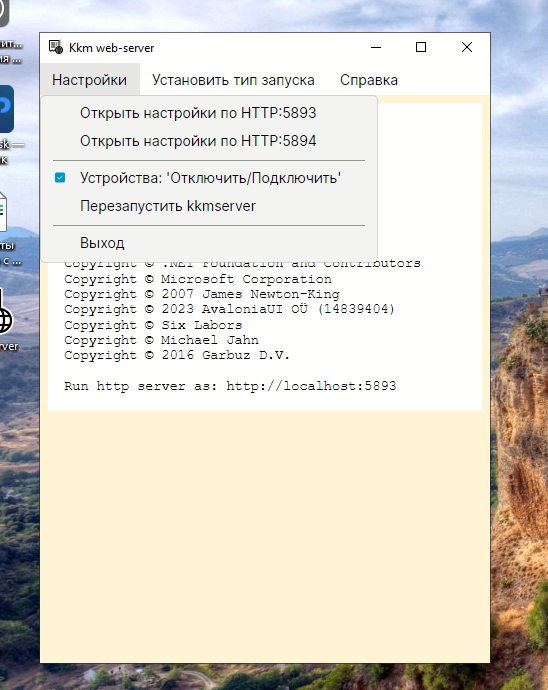
Task: Click line 'Copyright © Six Labors'
Action: [x=153, y=325]
